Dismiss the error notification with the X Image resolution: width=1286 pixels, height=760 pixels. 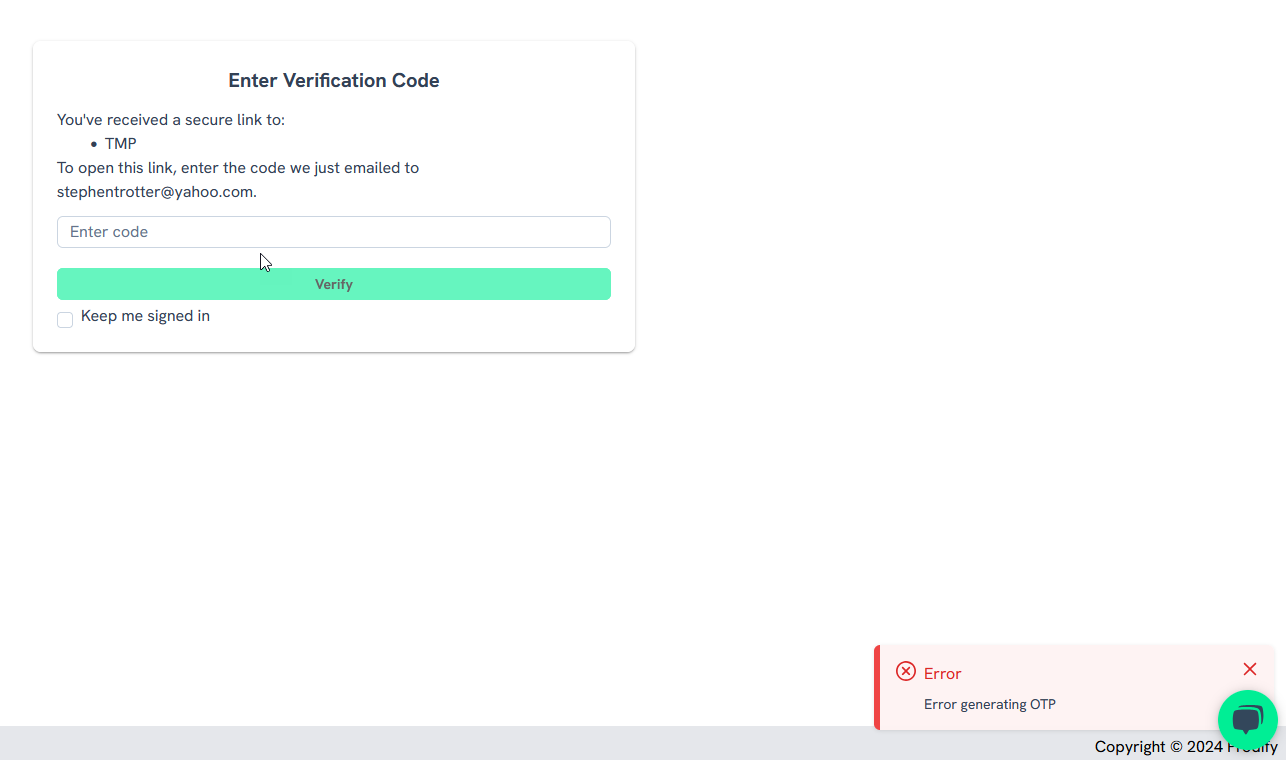[x=1249, y=669]
